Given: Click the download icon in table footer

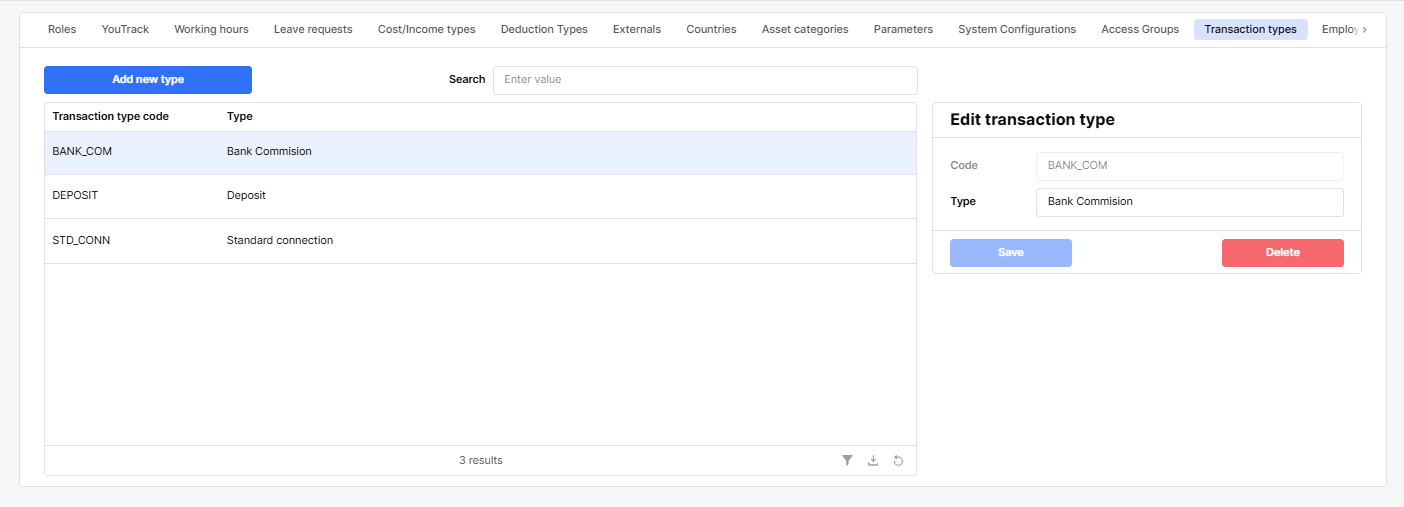Looking at the screenshot, I should 873,460.
